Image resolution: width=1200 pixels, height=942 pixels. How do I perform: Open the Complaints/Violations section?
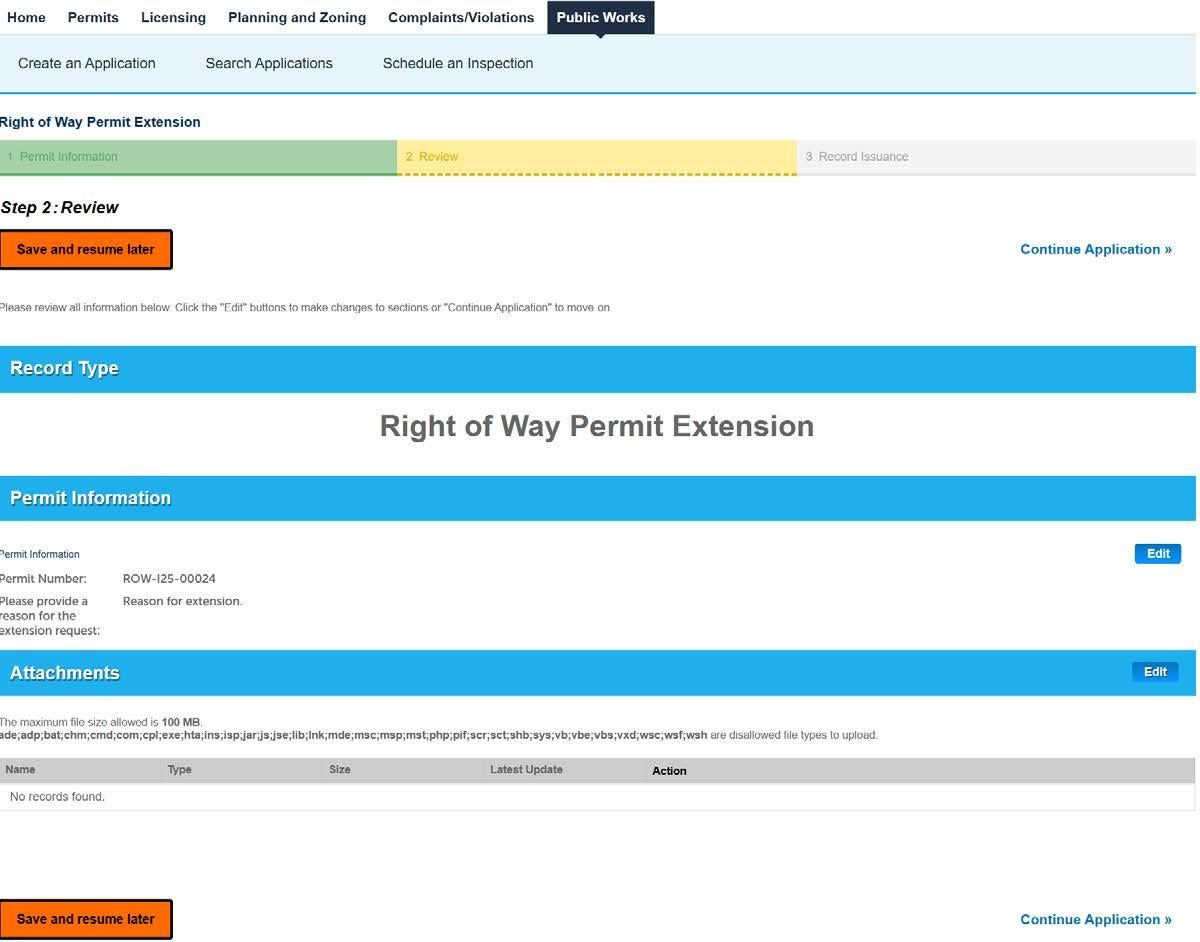[461, 17]
